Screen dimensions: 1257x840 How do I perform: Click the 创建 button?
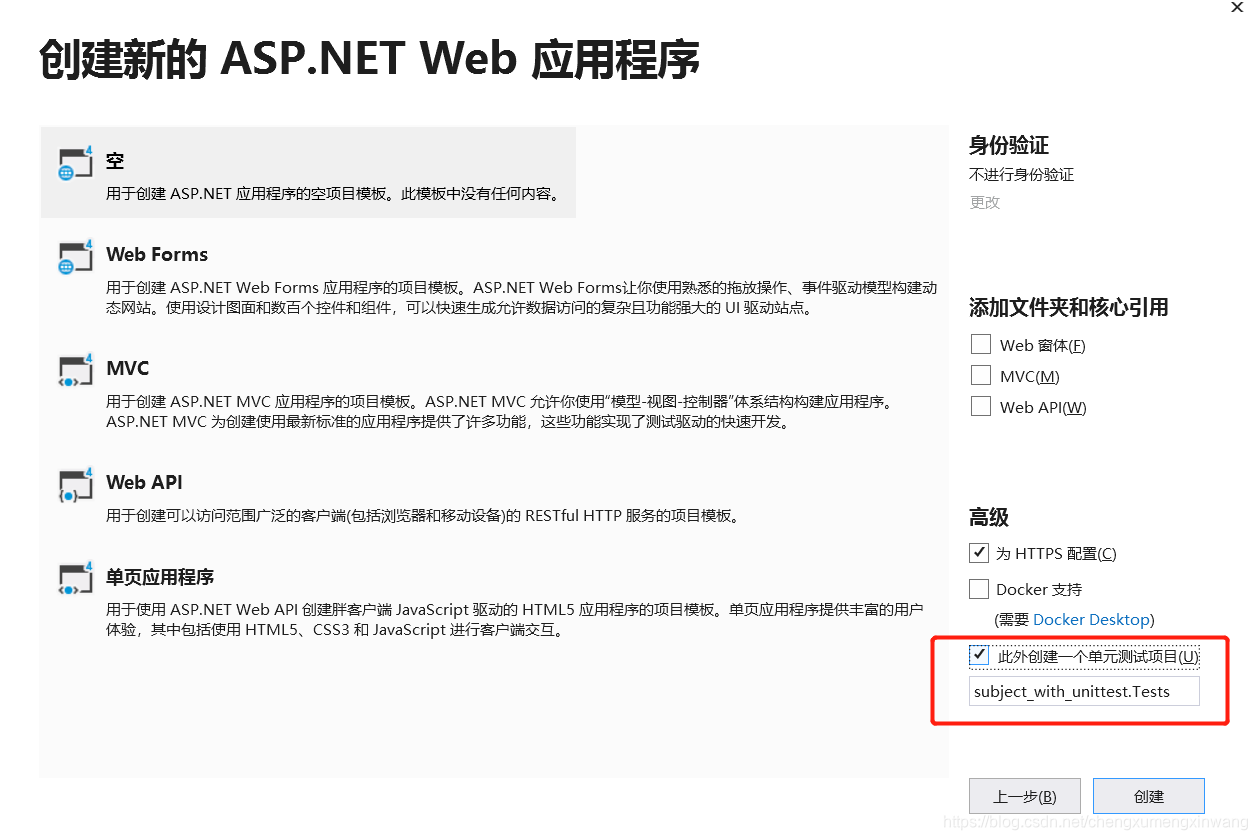tap(1148, 796)
